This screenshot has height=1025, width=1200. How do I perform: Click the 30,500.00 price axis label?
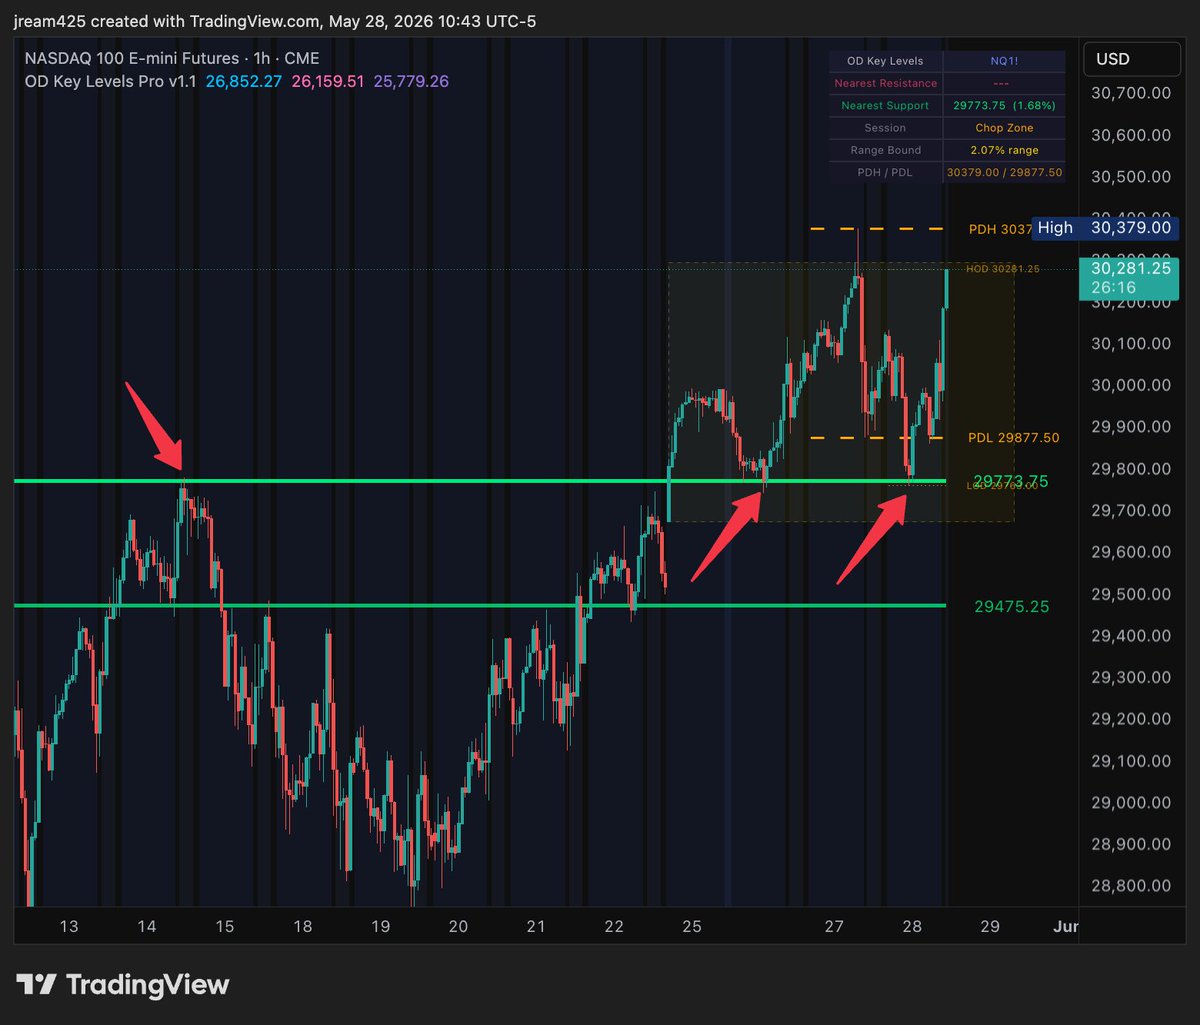coord(1131,177)
